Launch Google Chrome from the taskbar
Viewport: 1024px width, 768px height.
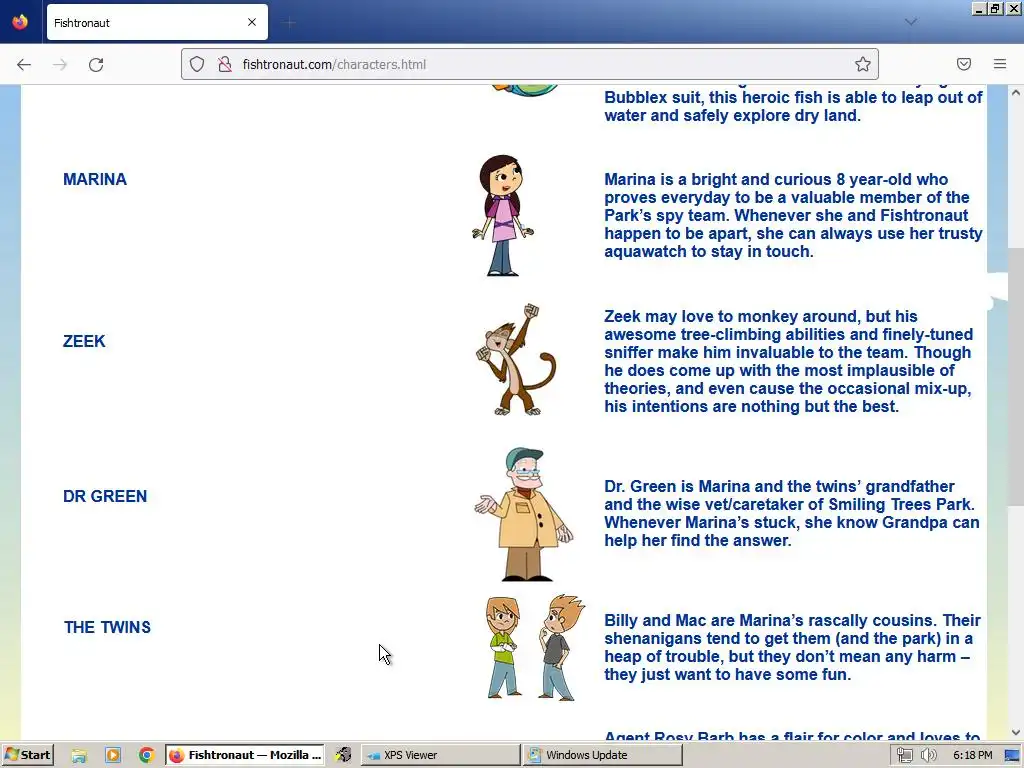[146, 755]
